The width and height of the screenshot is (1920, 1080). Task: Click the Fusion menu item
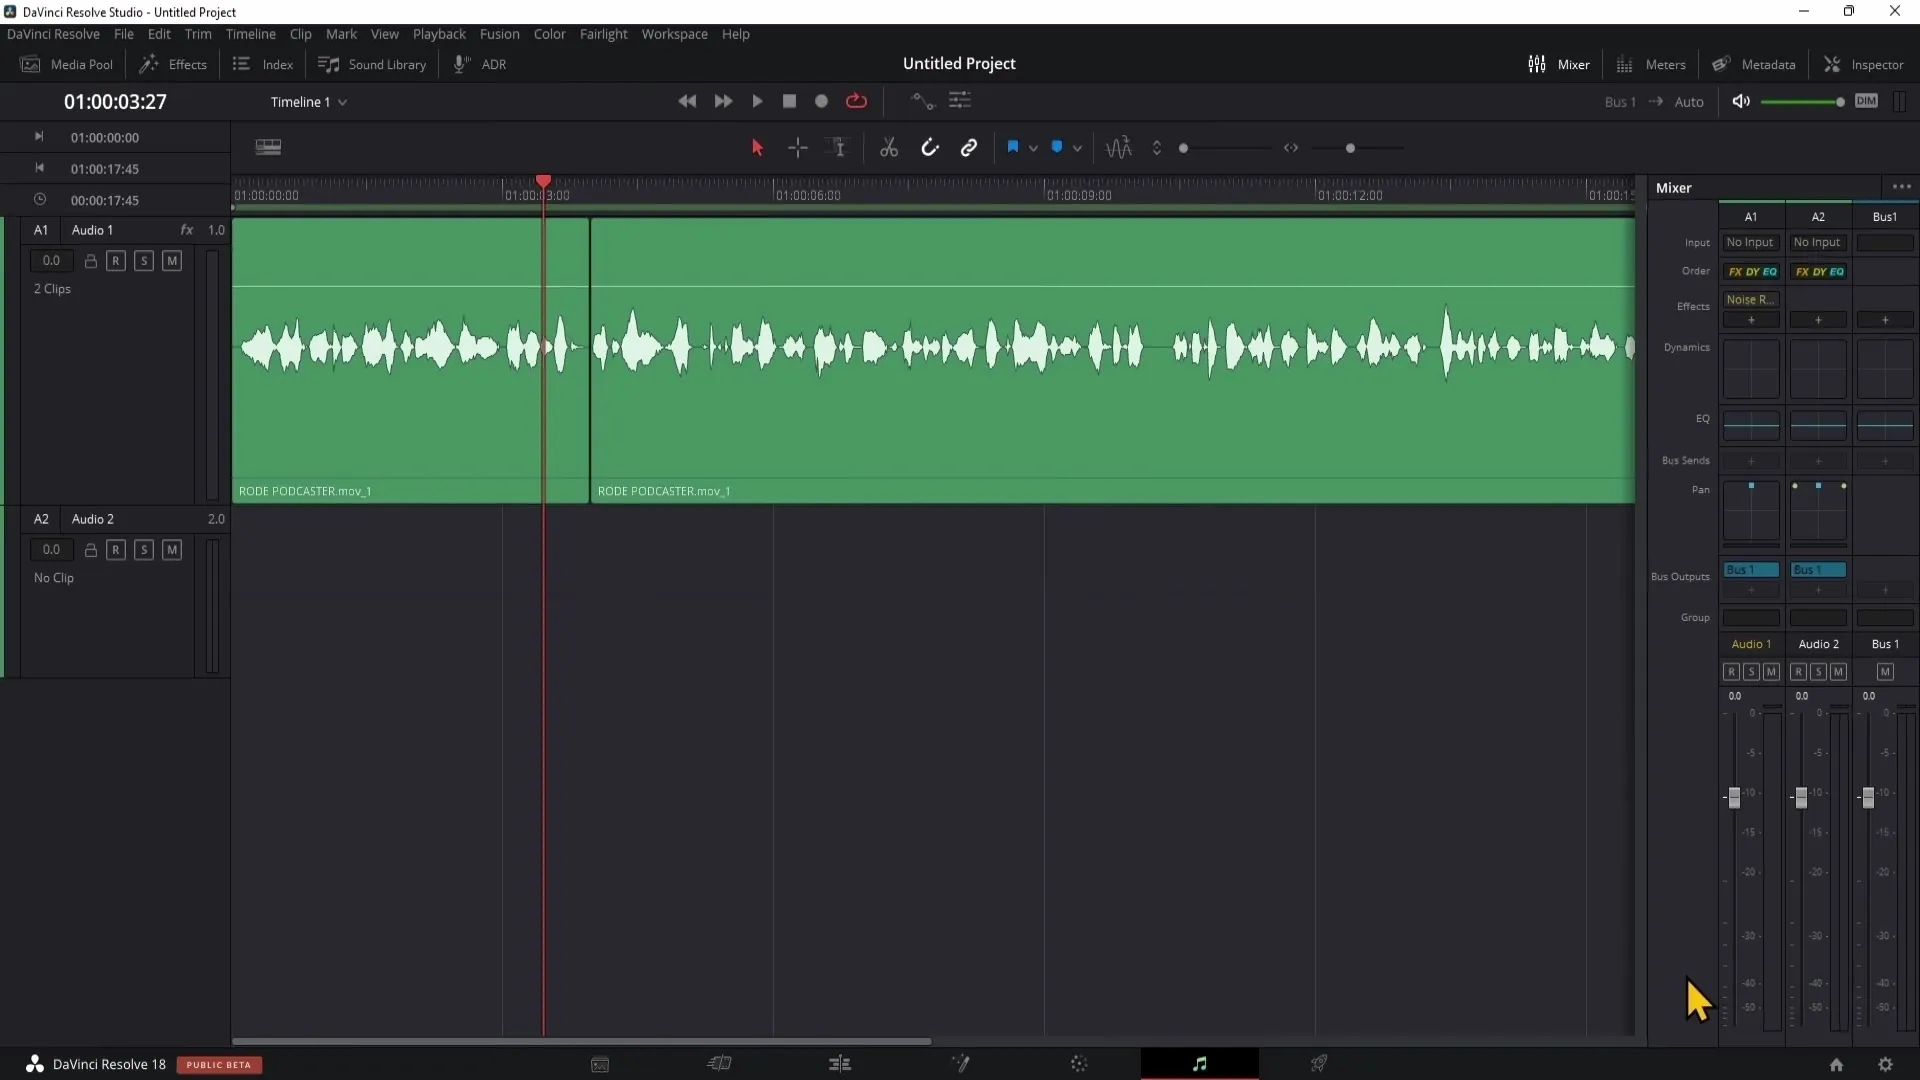coord(500,33)
